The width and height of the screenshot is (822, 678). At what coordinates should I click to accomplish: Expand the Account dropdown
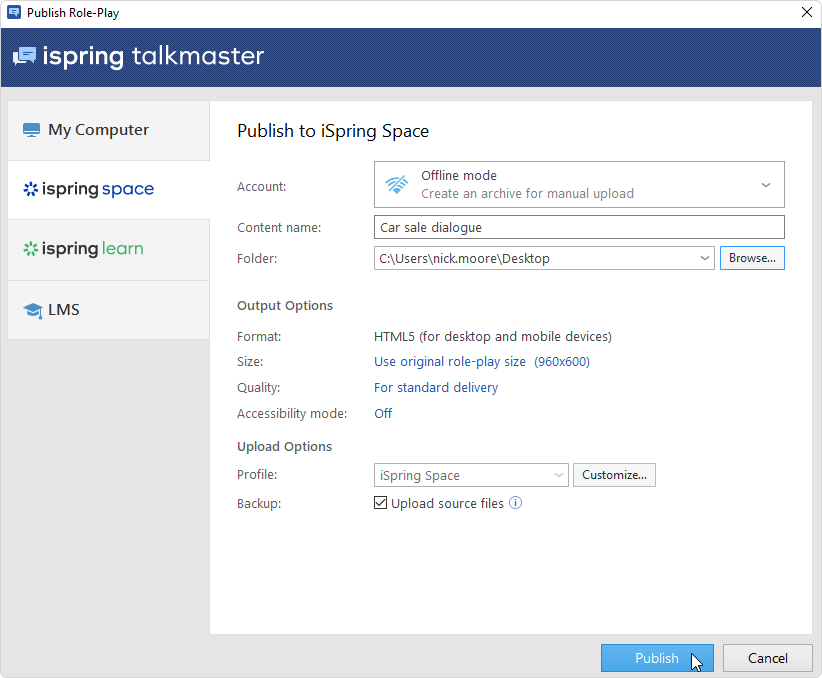click(x=765, y=185)
